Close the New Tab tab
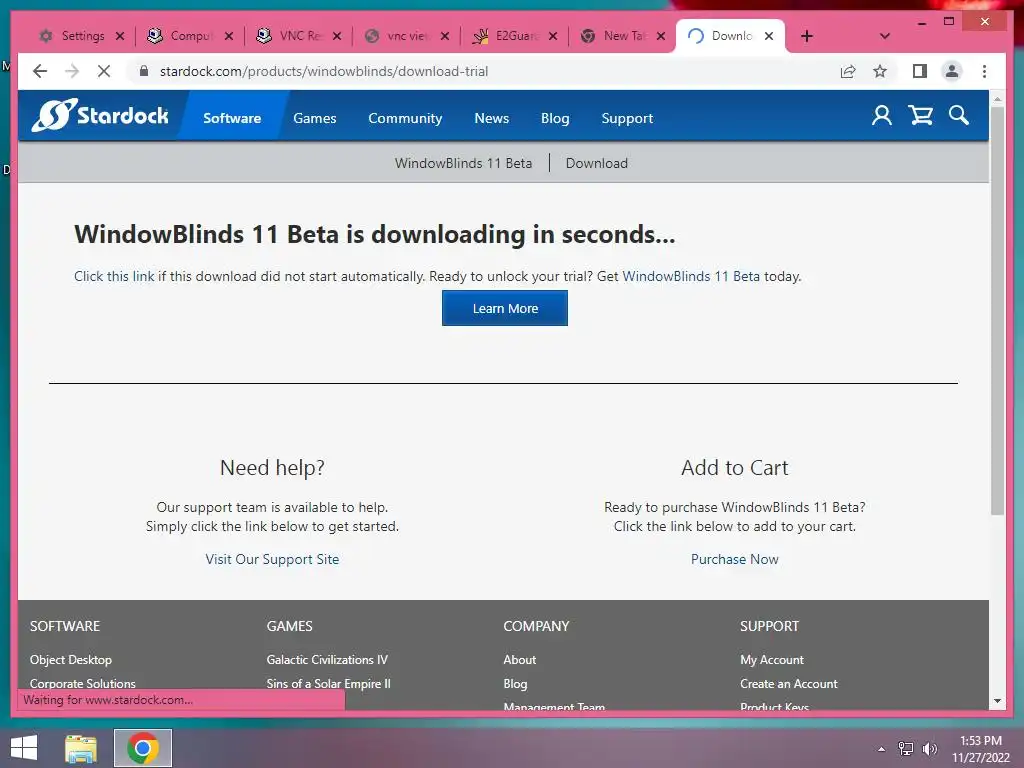1024x768 pixels. tap(660, 36)
